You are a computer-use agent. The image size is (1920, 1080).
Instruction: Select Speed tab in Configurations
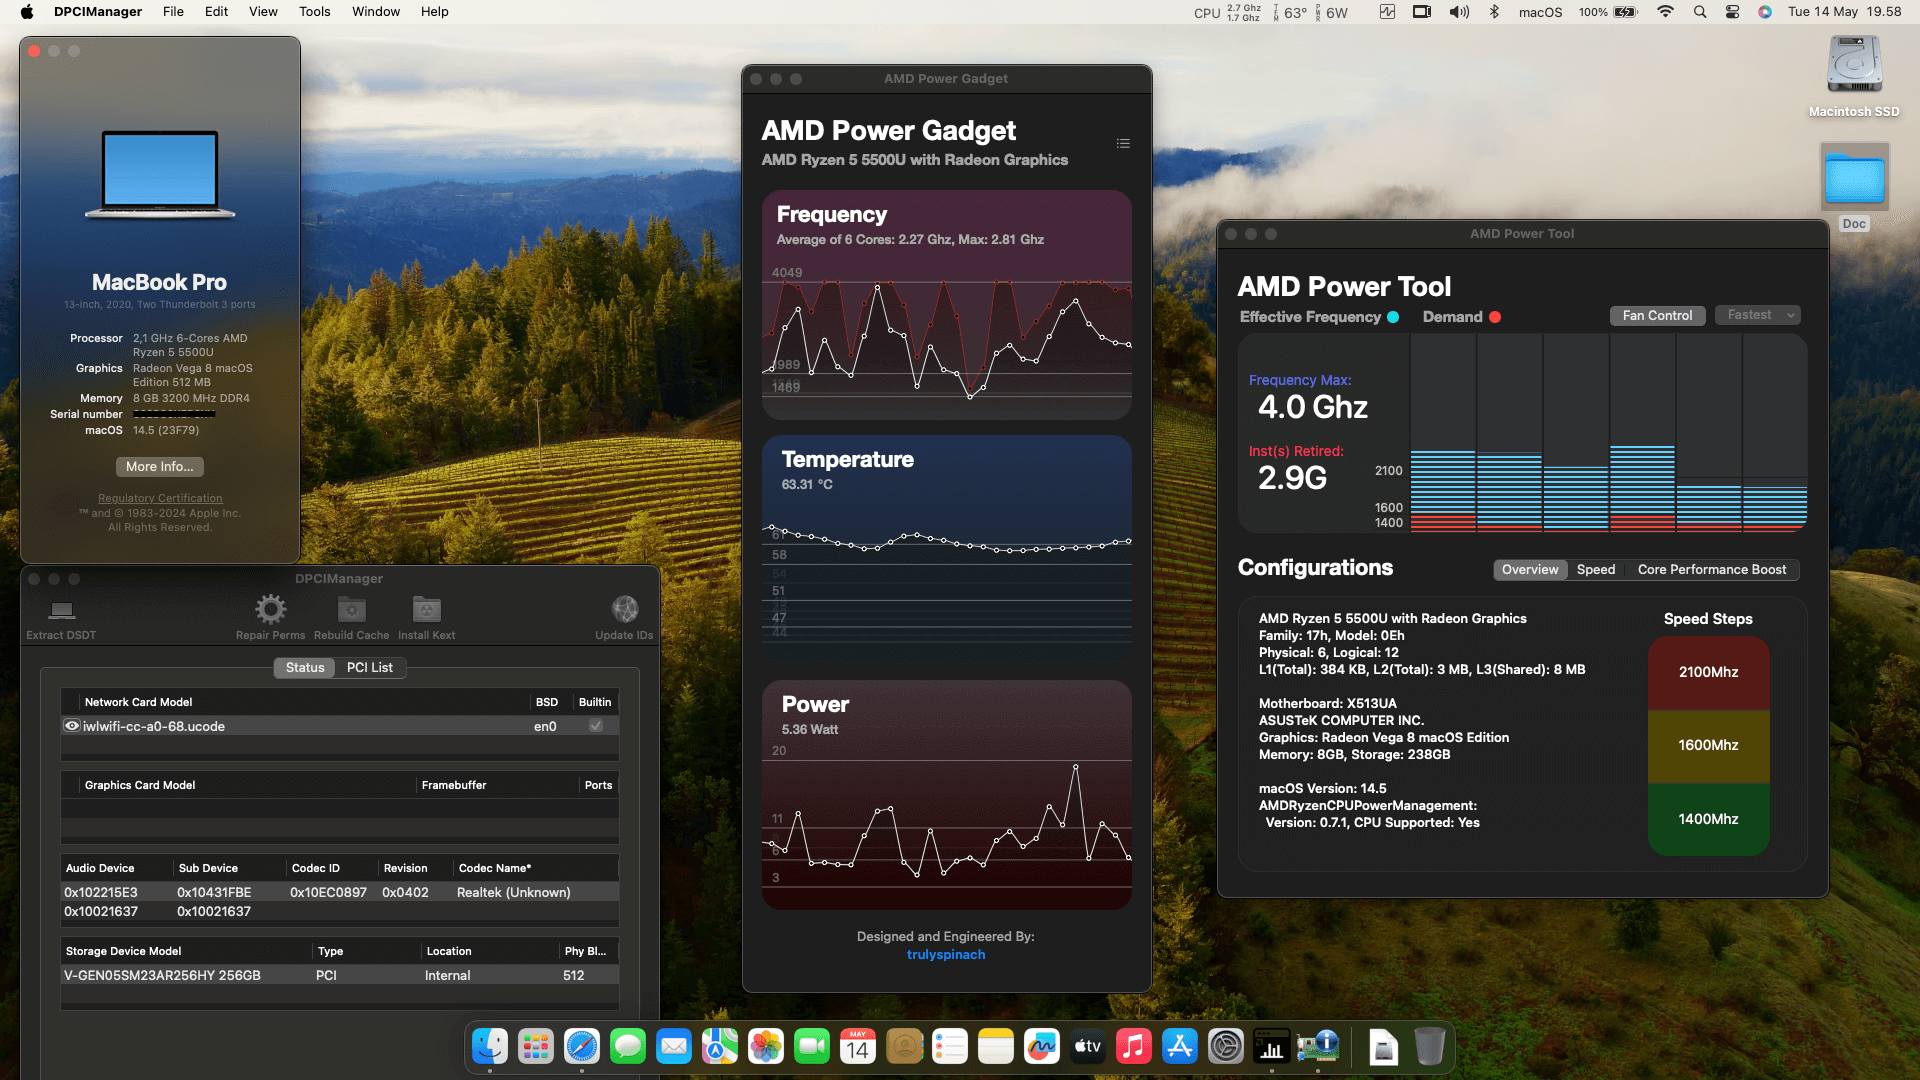pos(1596,569)
